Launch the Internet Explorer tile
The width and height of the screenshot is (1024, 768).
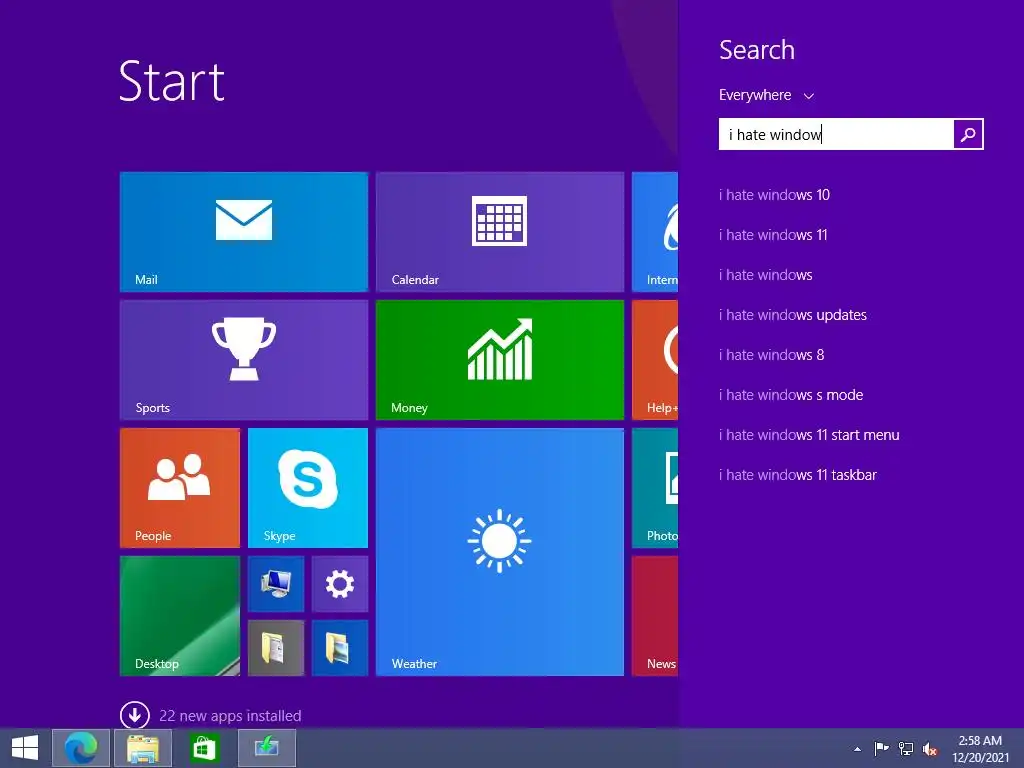(x=655, y=232)
